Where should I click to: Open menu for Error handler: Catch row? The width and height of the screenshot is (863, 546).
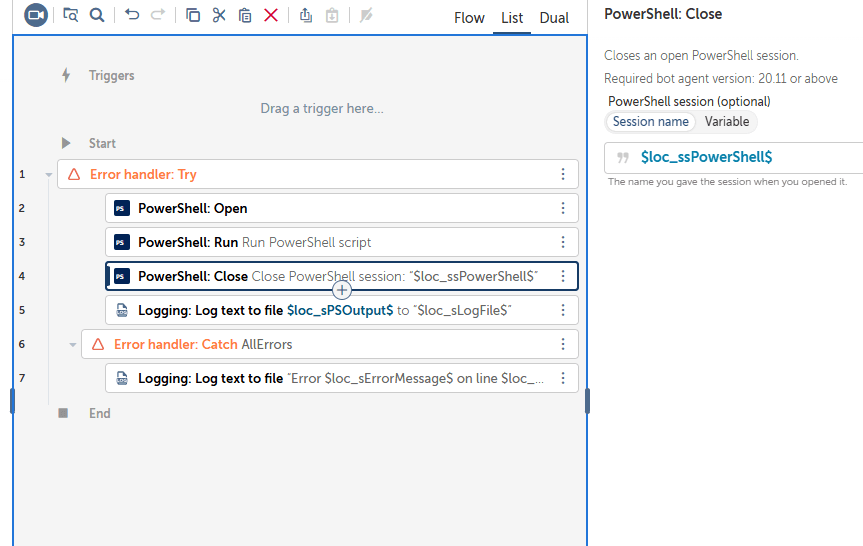pos(562,344)
